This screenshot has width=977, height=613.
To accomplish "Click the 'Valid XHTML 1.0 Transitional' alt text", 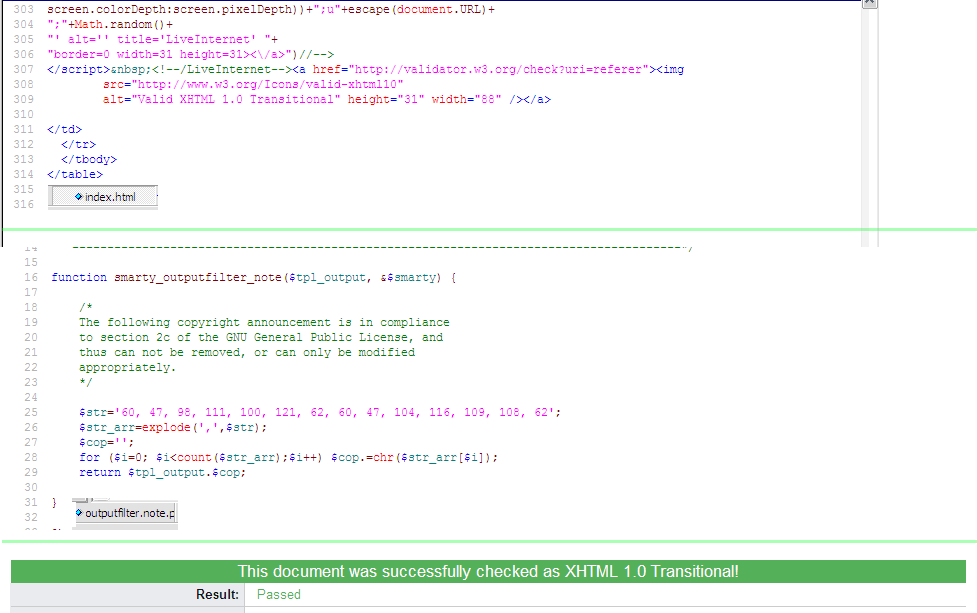I will pyautogui.click(x=236, y=99).
